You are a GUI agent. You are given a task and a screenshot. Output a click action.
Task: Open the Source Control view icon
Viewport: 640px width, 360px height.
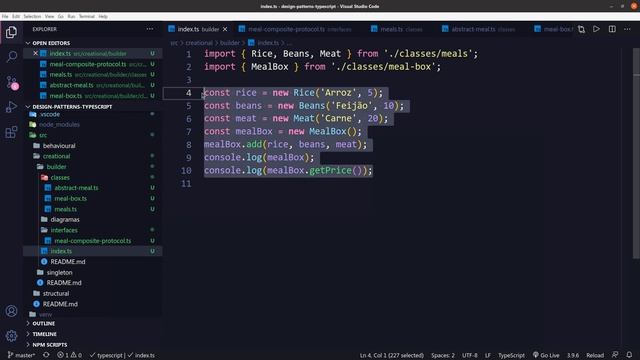[x=11, y=82]
